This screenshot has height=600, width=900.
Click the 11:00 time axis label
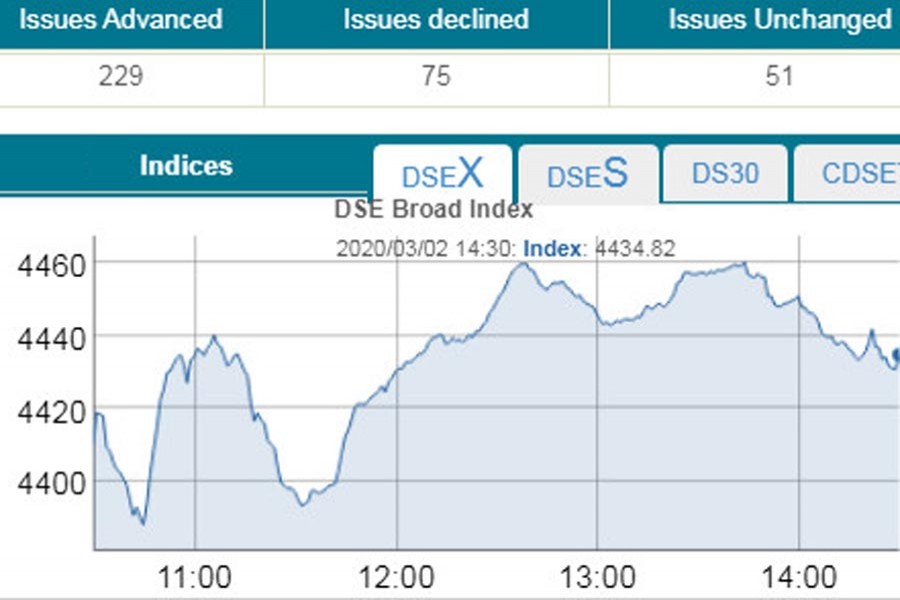(x=196, y=577)
